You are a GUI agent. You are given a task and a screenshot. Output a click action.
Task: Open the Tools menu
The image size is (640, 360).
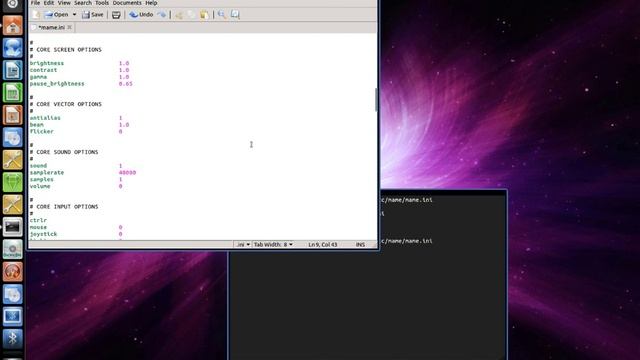pyautogui.click(x=102, y=3)
